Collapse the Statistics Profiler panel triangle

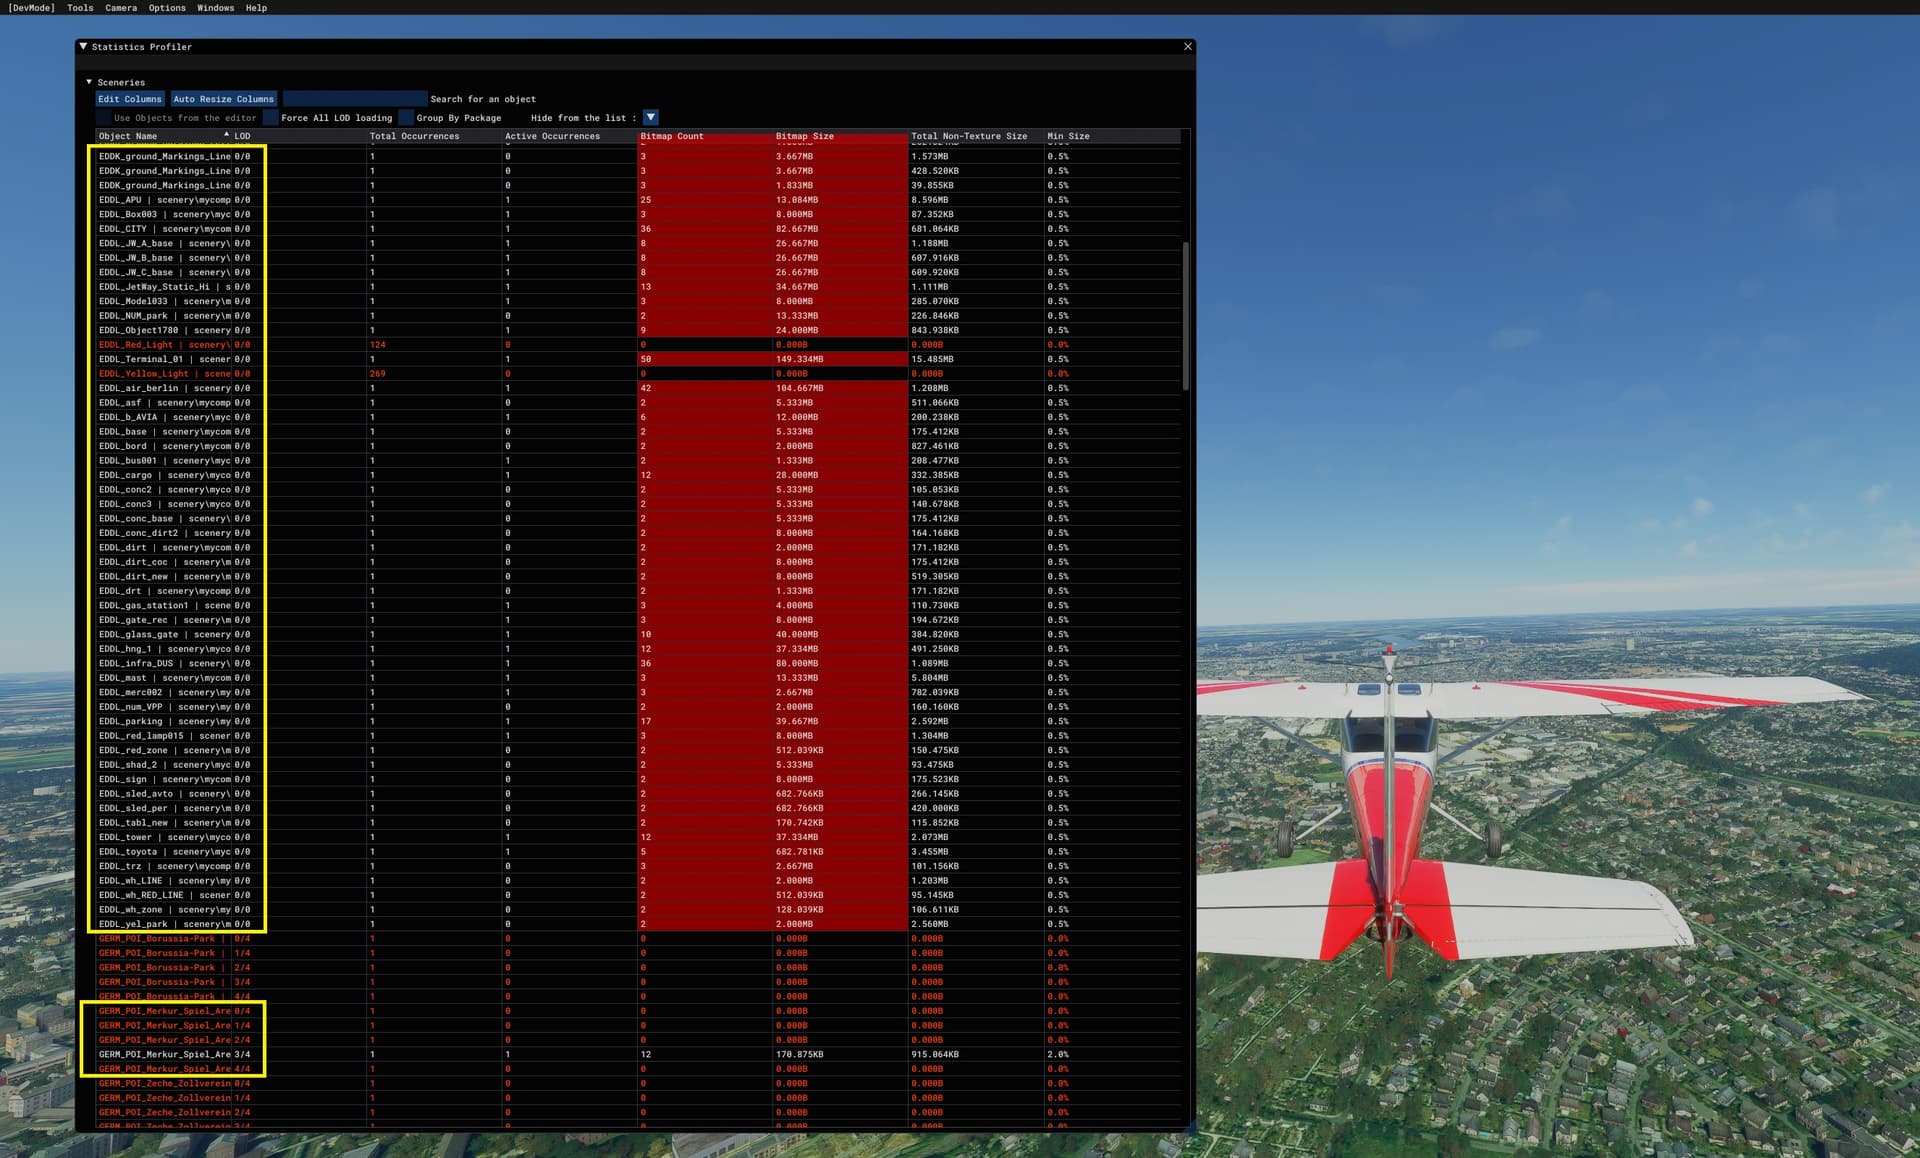[x=81, y=46]
